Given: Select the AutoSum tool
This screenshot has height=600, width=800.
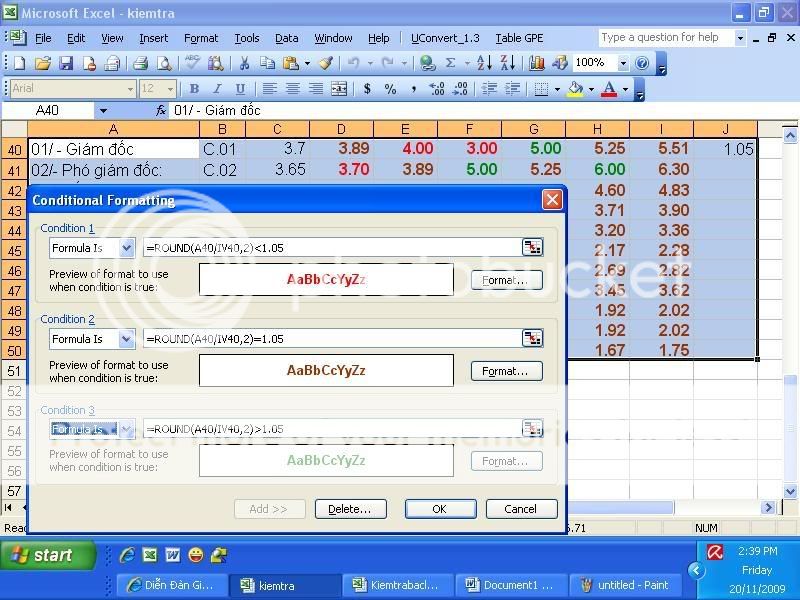Looking at the screenshot, I should point(449,63).
